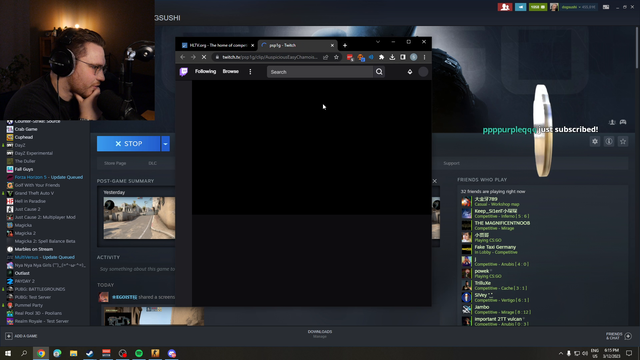Screen dimensions: 640x360
Task: Click the Chrome address bar URL
Action: click(x=270, y=57)
